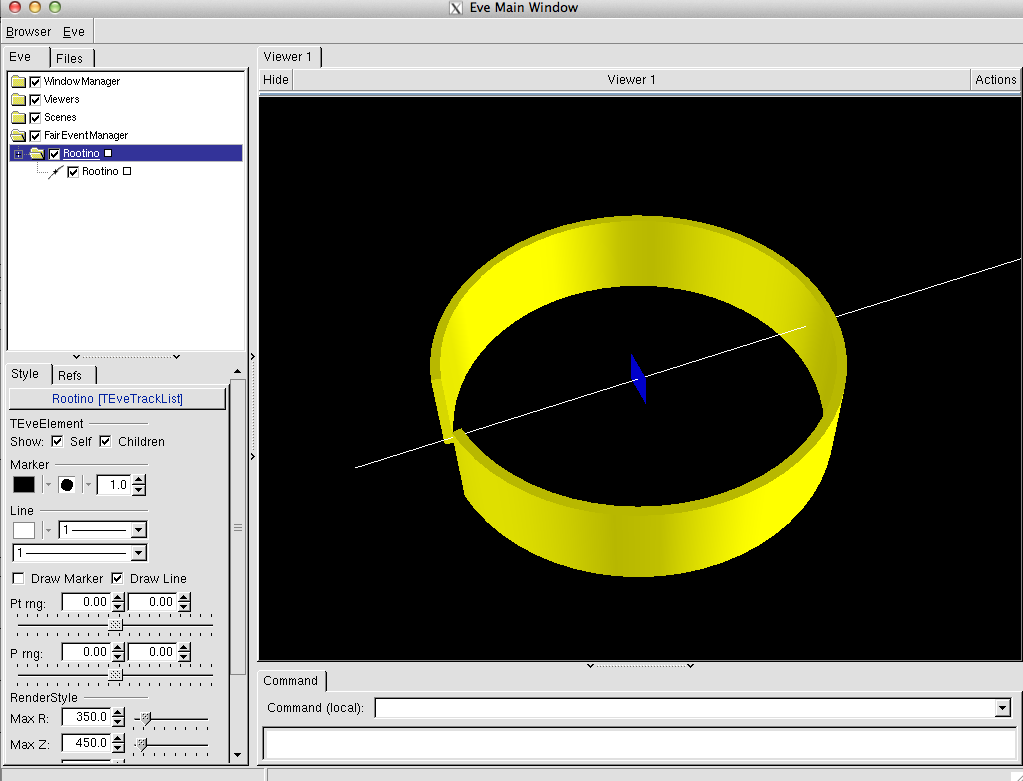Click the WindowManager folder icon
Image resolution: width=1023 pixels, height=781 pixels.
pos(18,81)
